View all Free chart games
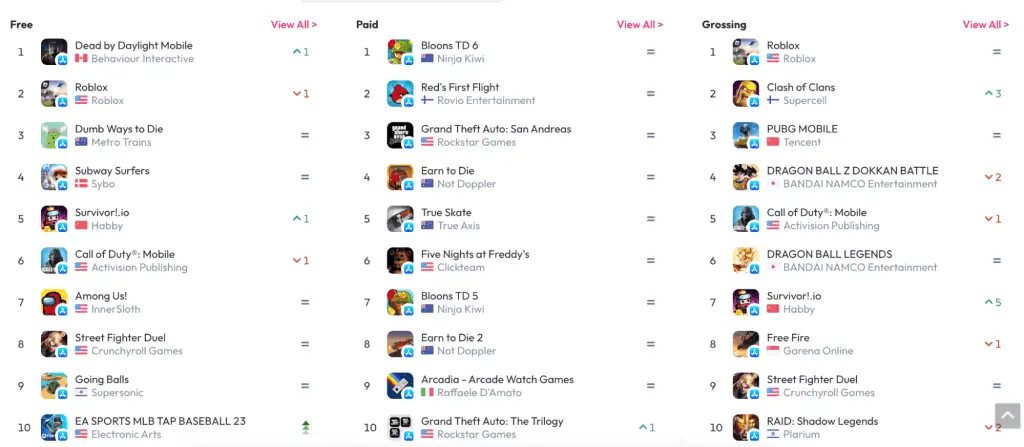The image size is (1024, 447). pos(294,24)
